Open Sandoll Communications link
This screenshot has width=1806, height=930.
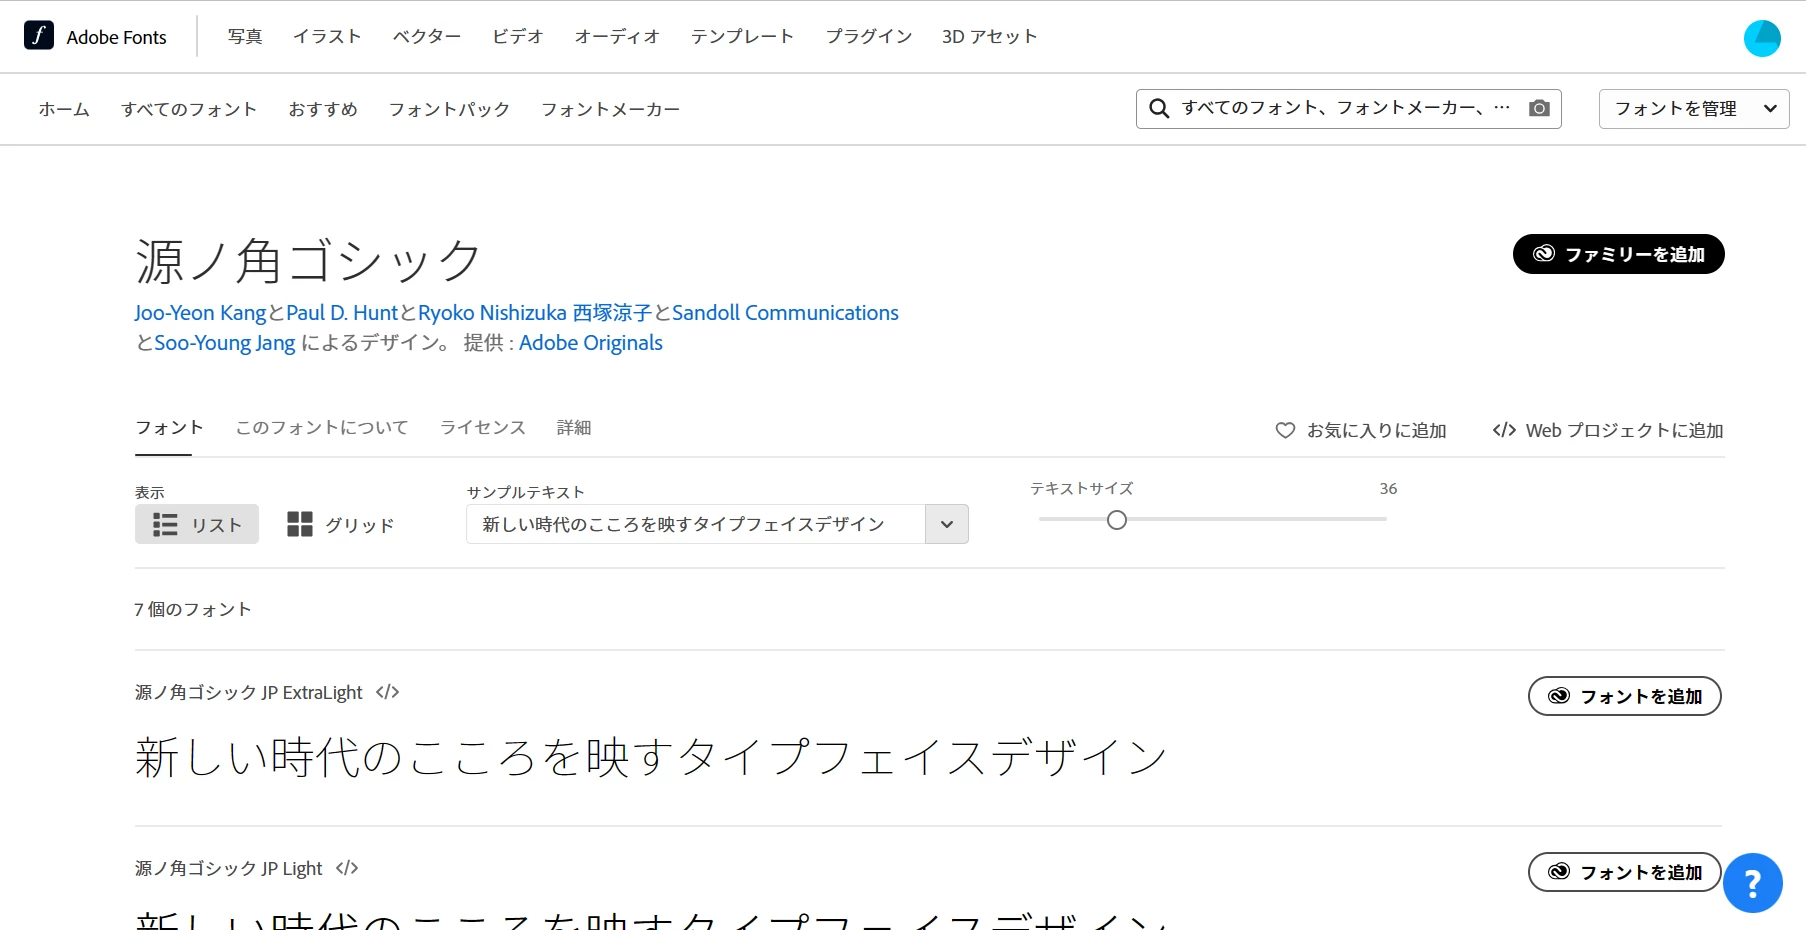[x=785, y=313]
